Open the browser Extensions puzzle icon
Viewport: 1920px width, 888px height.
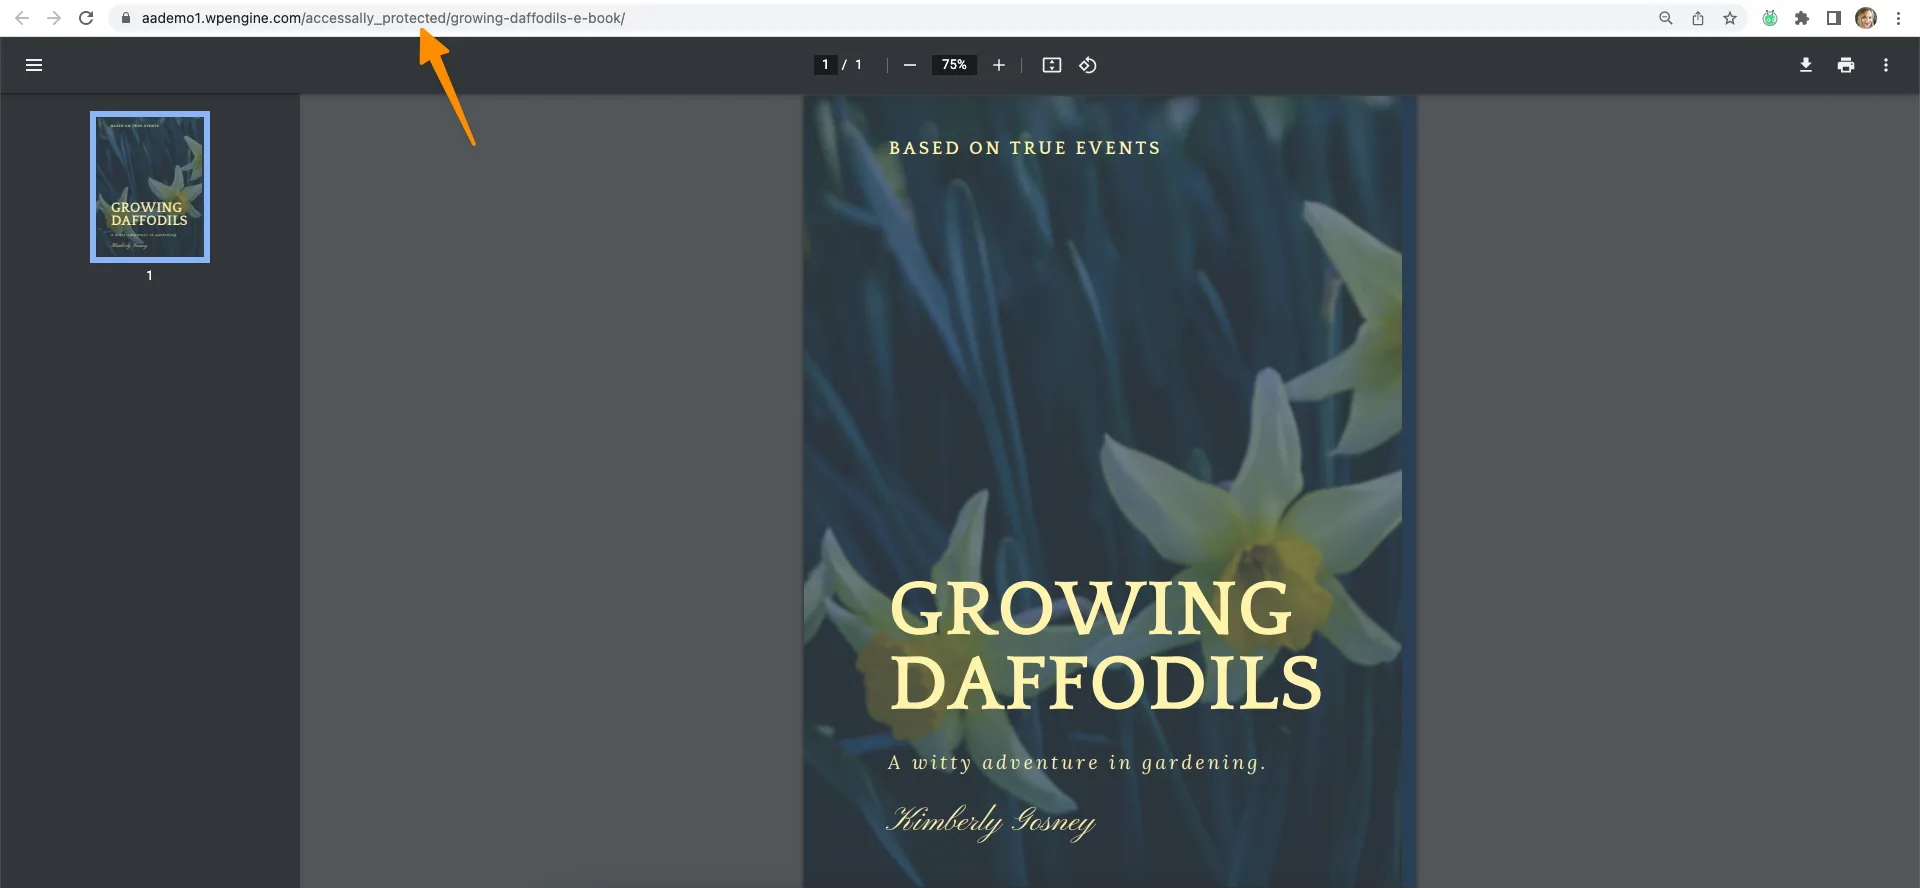pyautogui.click(x=1801, y=18)
